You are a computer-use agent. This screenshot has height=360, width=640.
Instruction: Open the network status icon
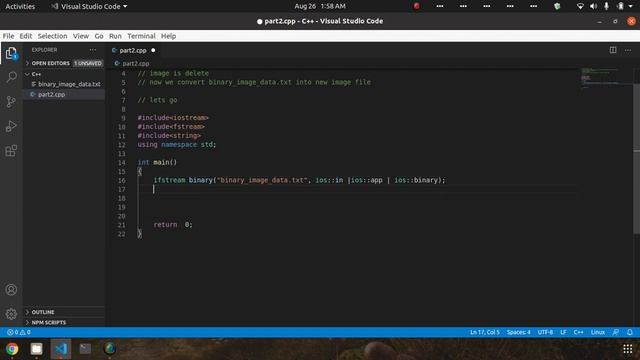point(580,6)
